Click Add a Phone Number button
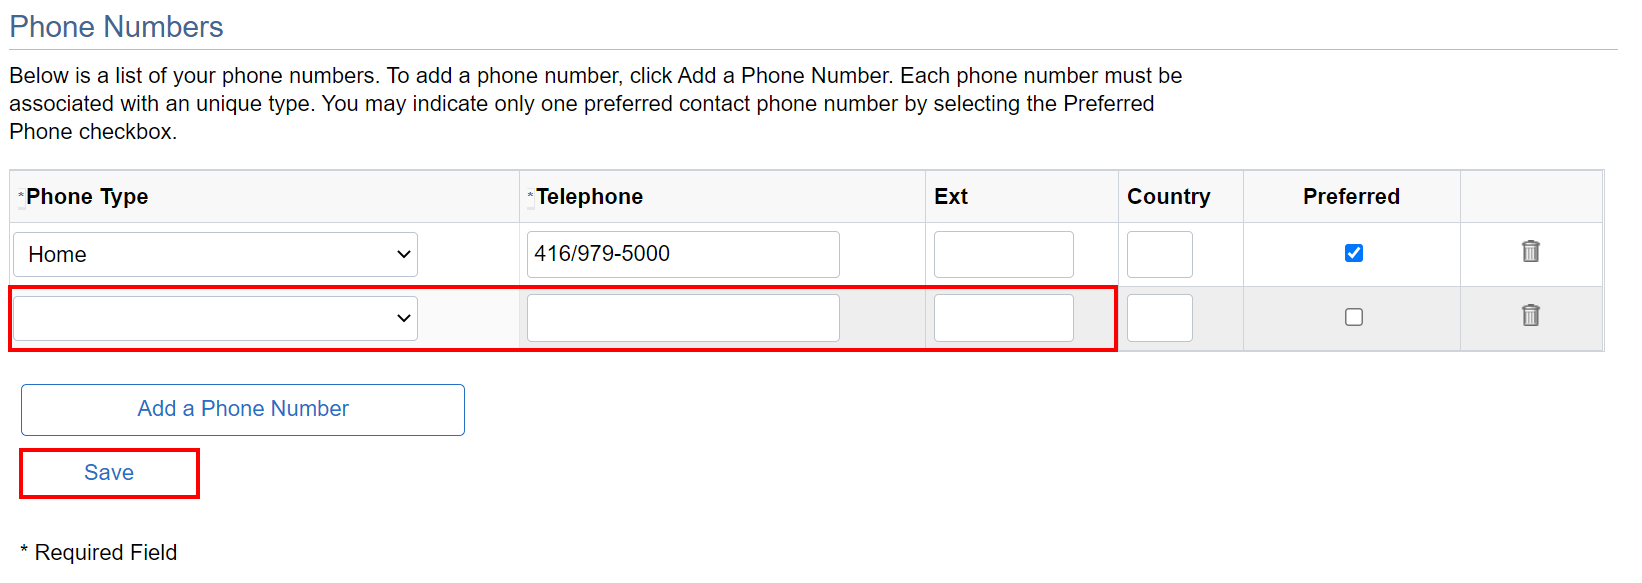Screen dimensions: 1642x583 click(x=243, y=409)
